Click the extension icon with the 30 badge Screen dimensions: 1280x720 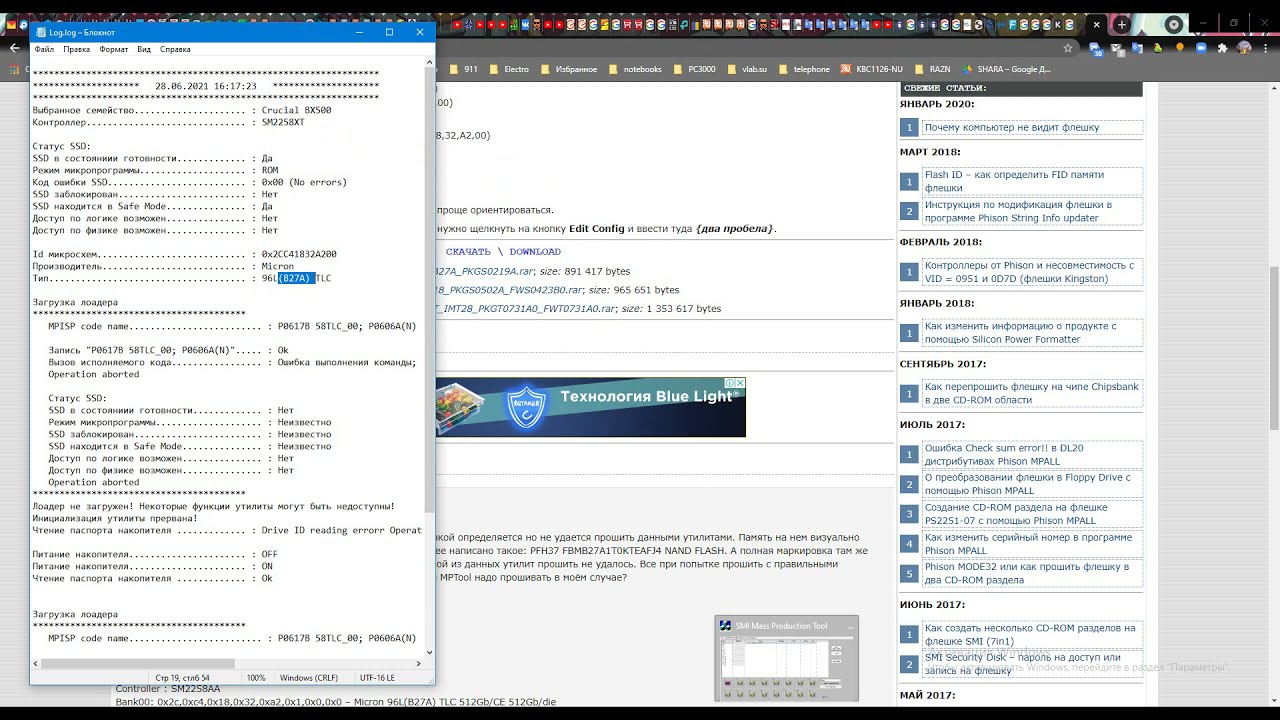point(1094,48)
